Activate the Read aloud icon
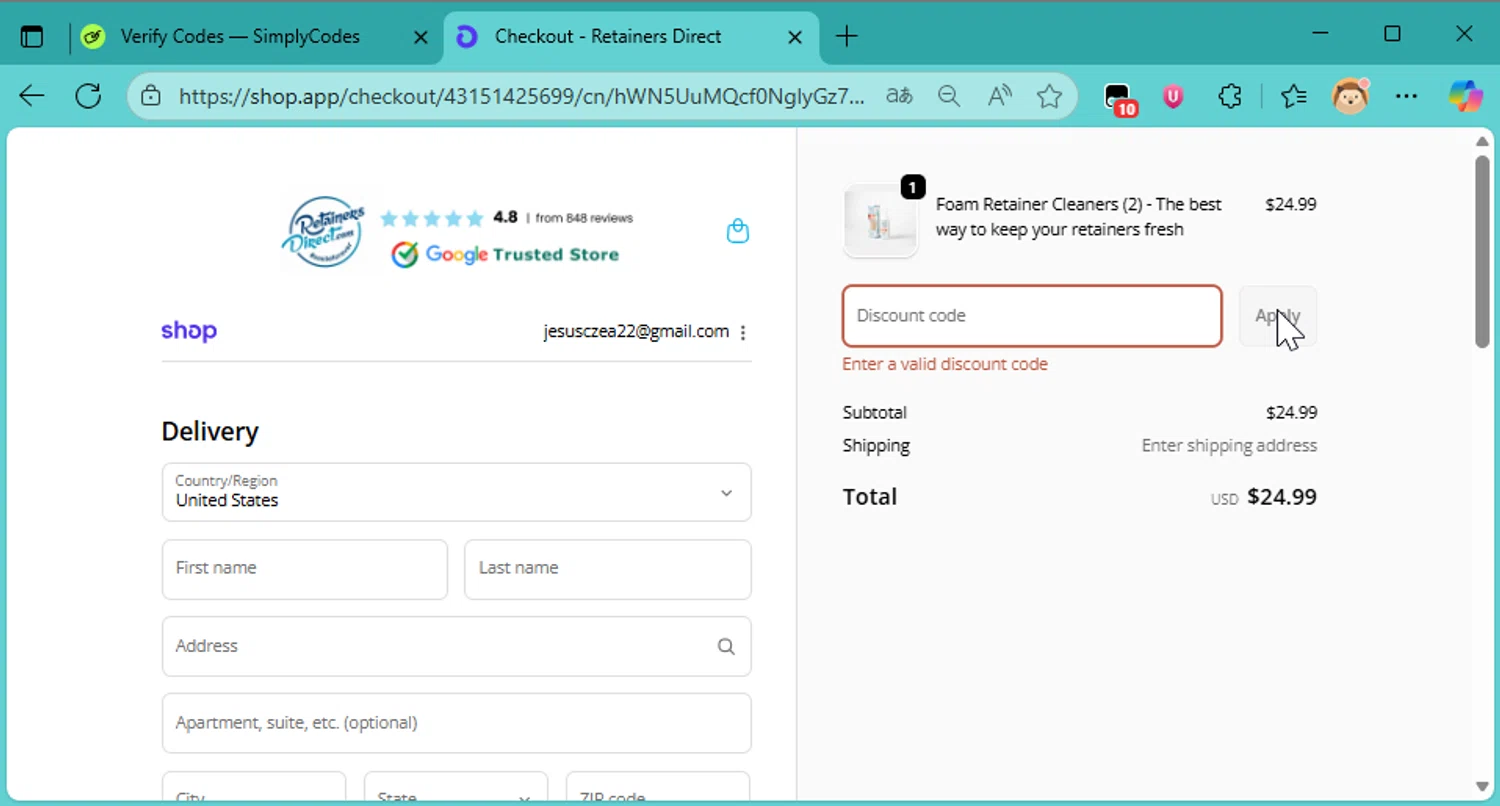Viewport: 1500px width, 806px height. click(999, 96)
